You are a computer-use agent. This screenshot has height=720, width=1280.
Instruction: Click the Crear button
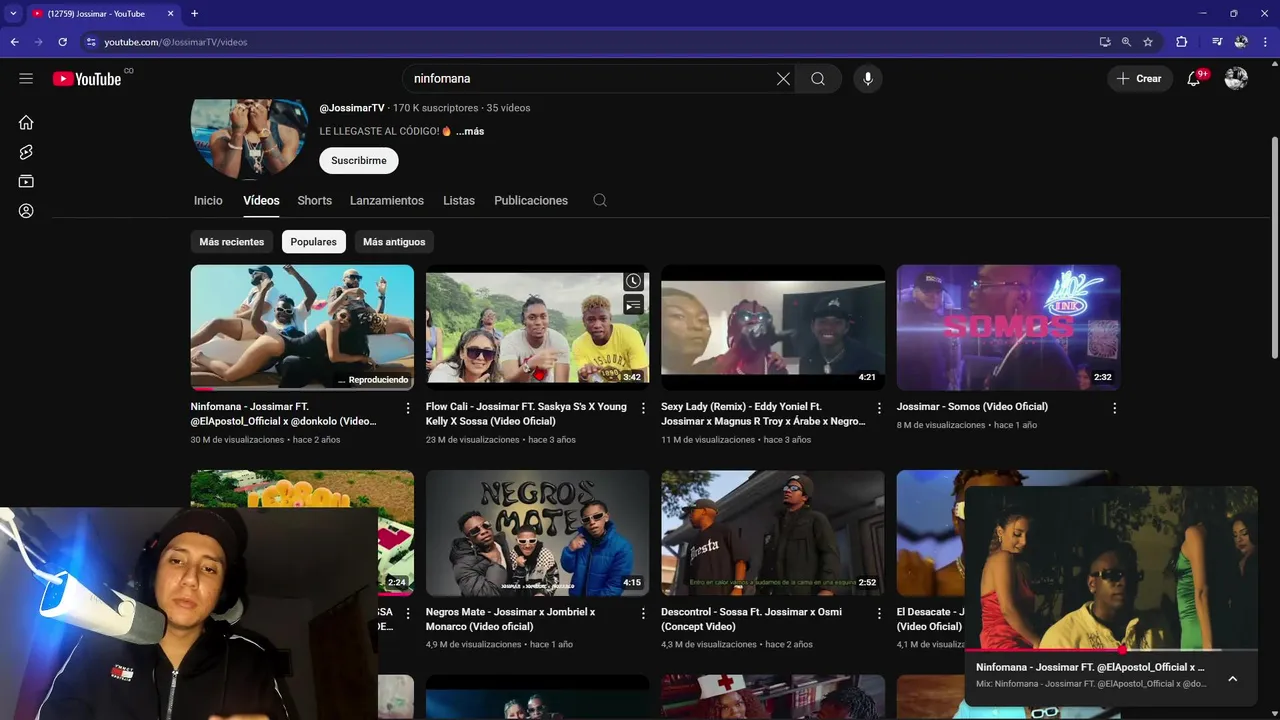click(1140, 78)
